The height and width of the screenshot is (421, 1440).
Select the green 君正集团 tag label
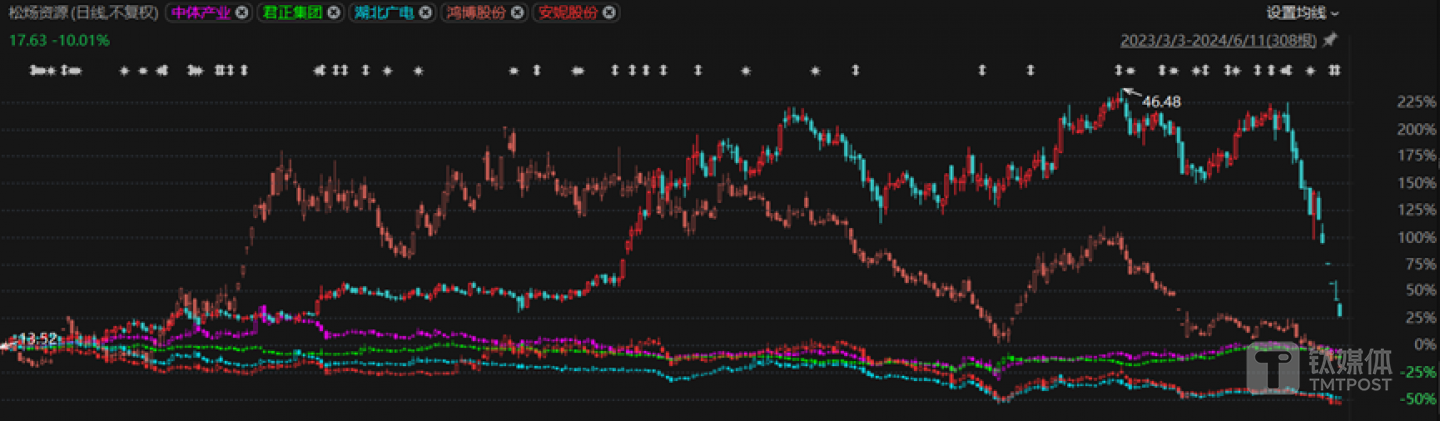(293, 13)
